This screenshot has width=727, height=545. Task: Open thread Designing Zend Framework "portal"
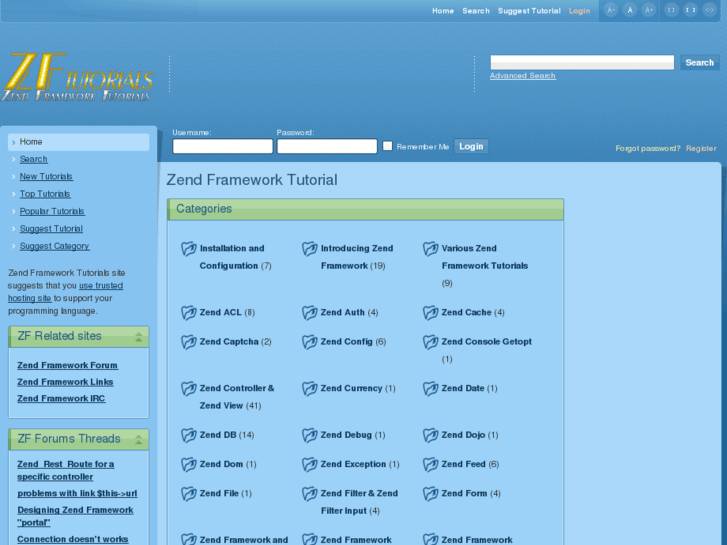[x=75, y=516]
